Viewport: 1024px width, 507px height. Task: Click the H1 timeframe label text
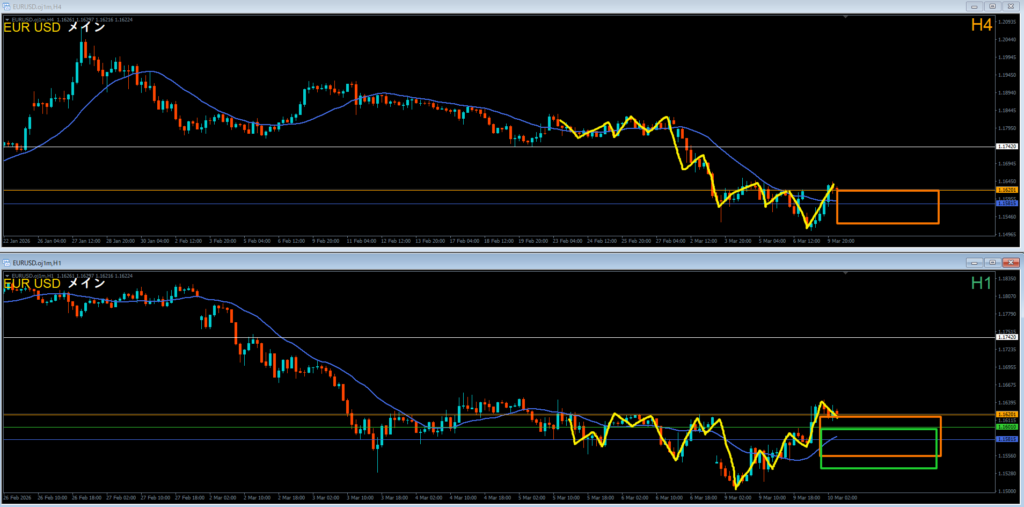981,283
